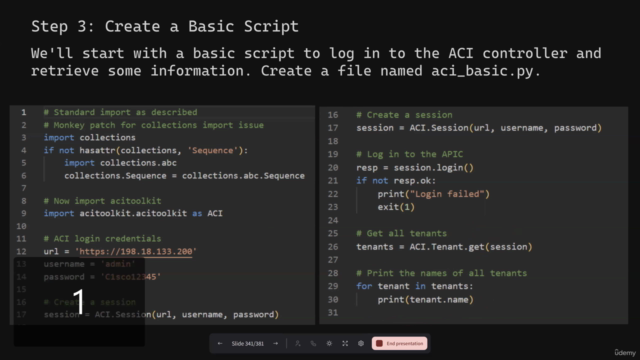Toggle the sun-shaped light/dark theme icon

tap(329, 344)
